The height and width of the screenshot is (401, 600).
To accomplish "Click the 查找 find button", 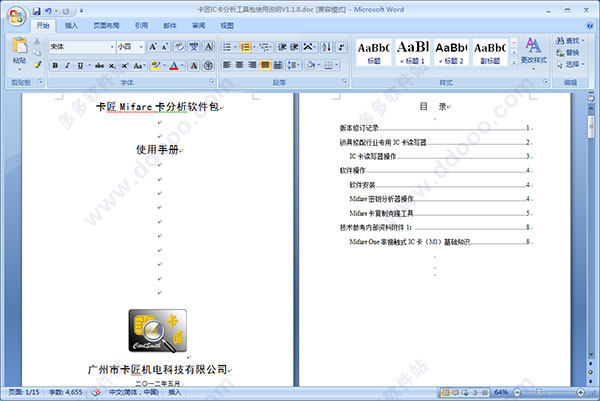I will [x=570, y=41].
